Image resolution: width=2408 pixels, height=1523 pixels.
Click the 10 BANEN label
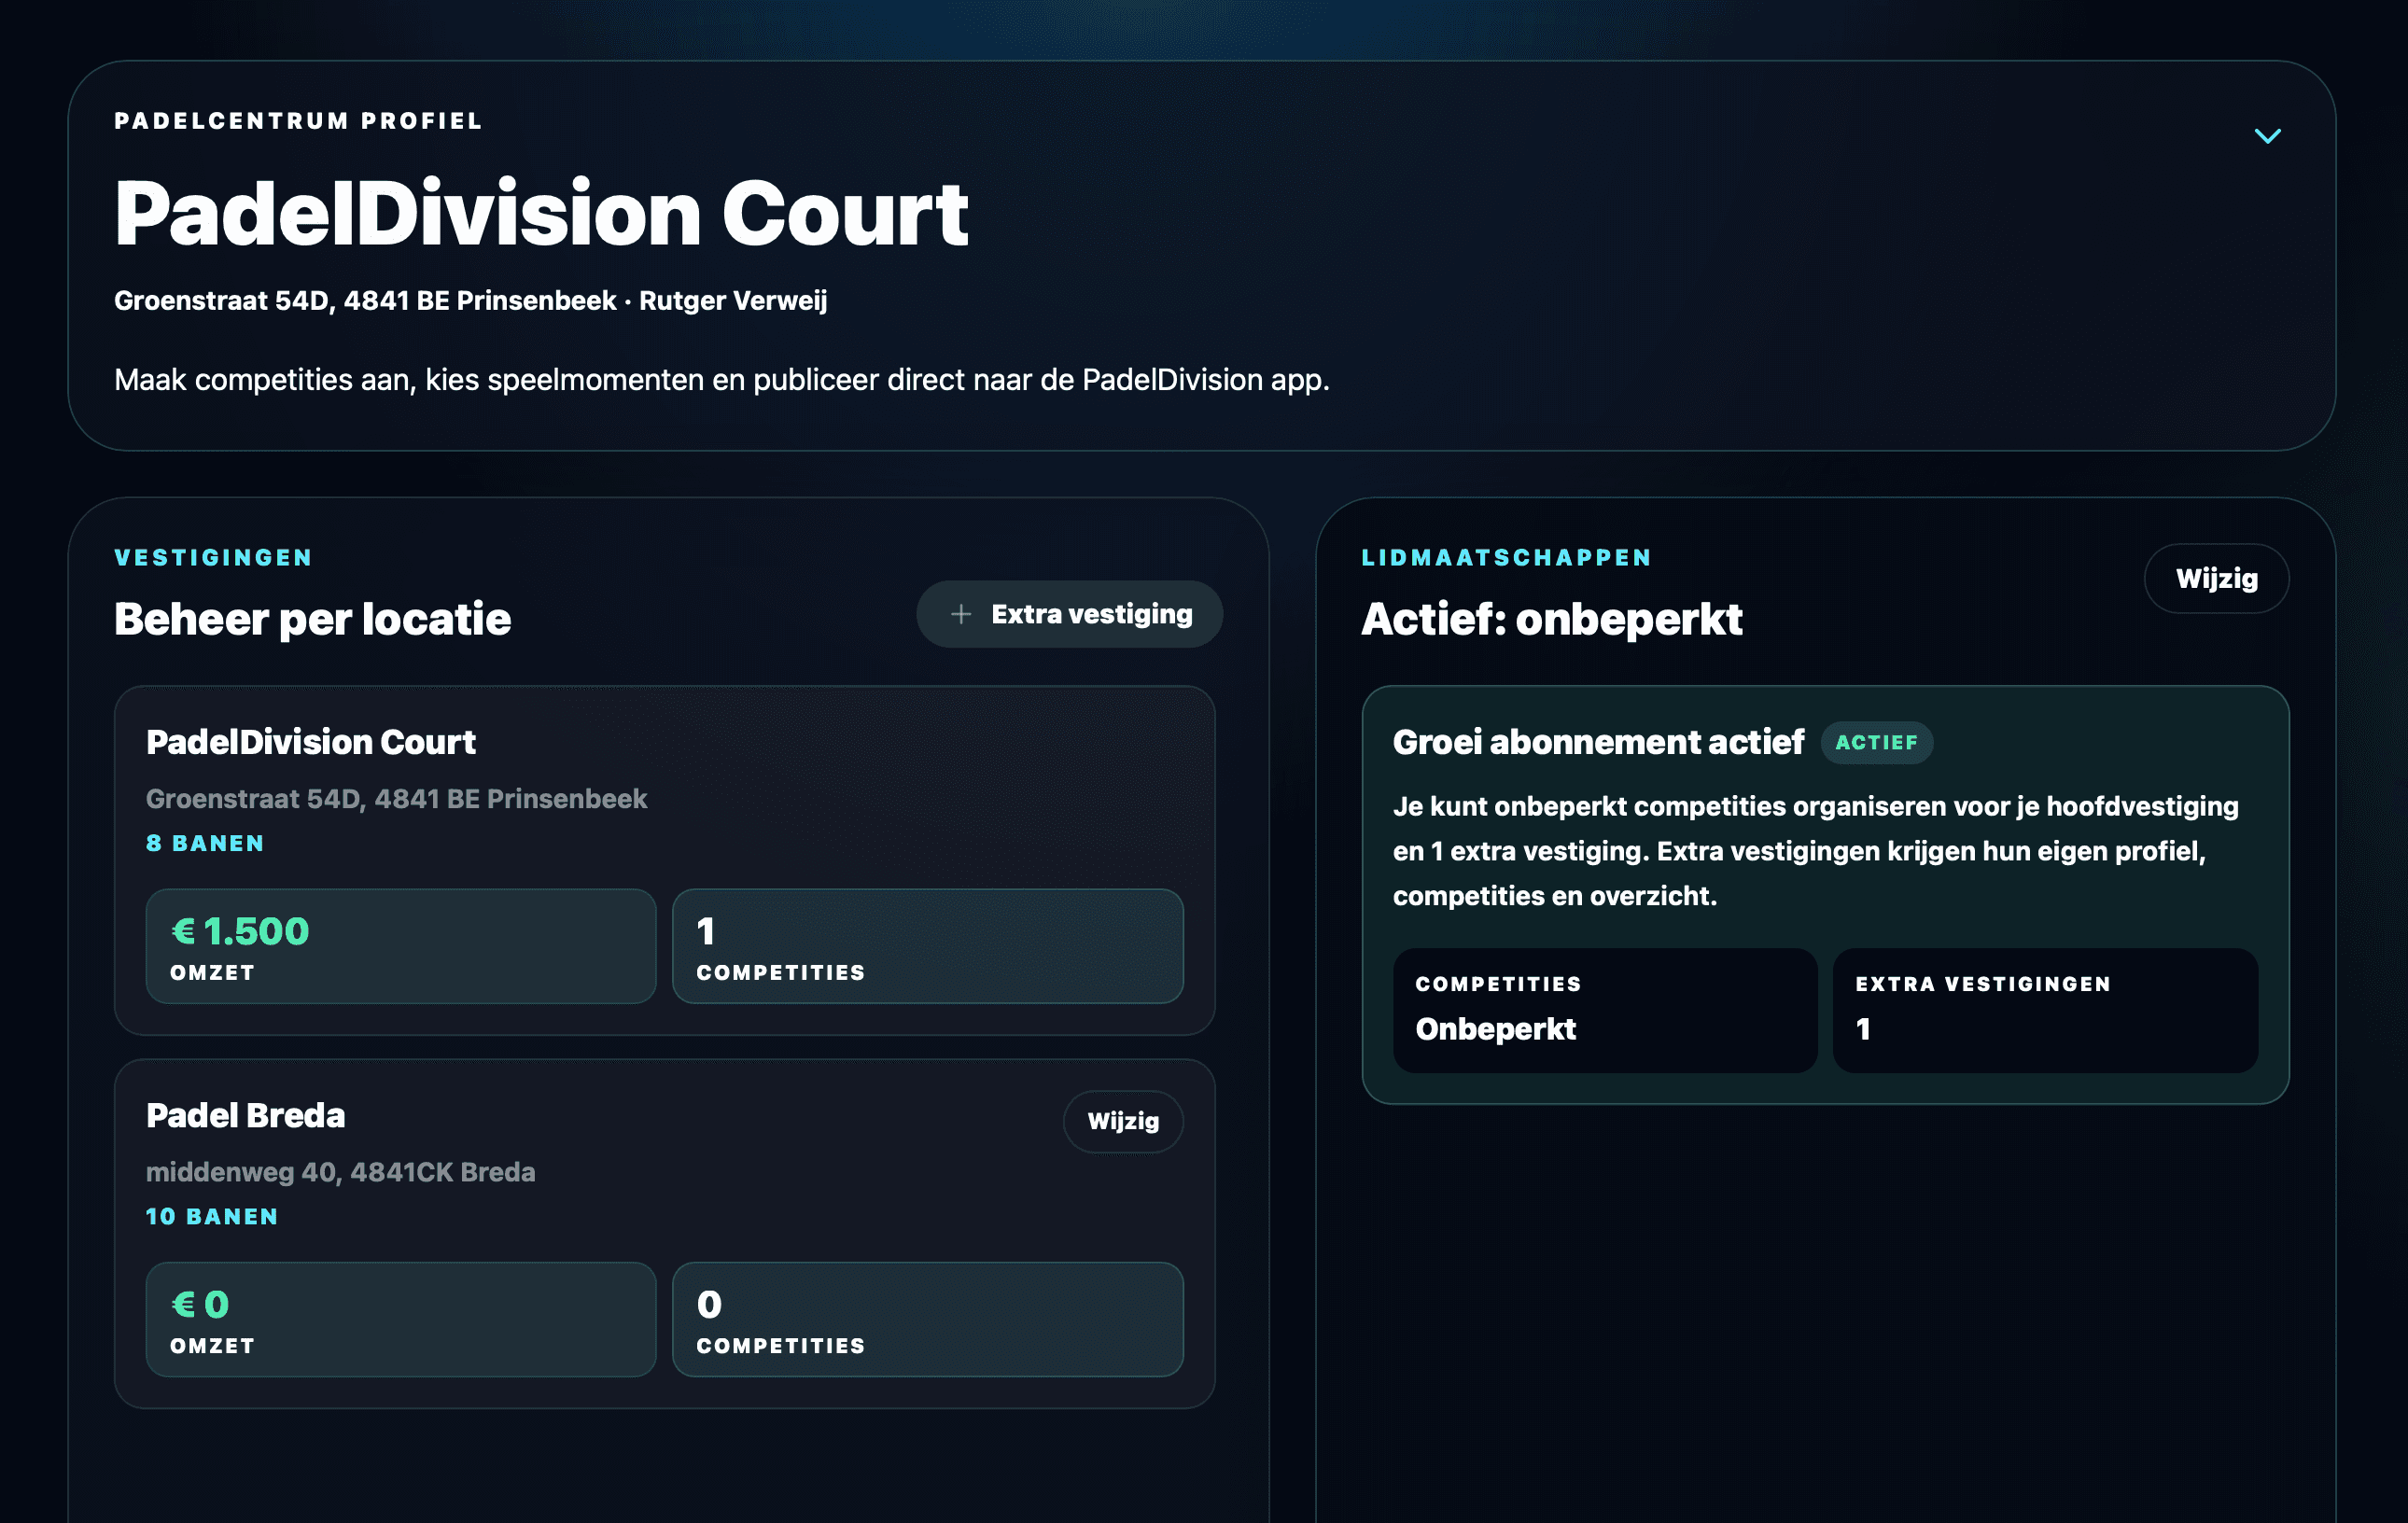point(212,1216)
